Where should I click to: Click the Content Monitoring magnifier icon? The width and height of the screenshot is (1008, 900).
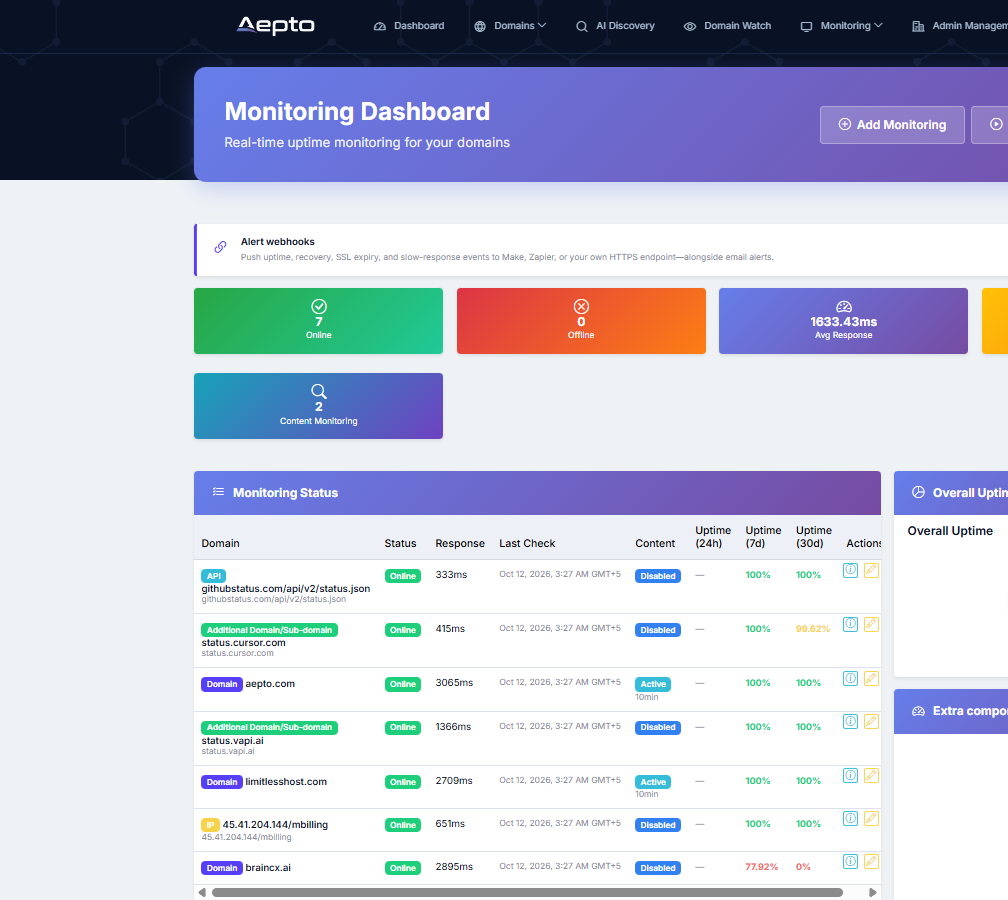[319, 392]
